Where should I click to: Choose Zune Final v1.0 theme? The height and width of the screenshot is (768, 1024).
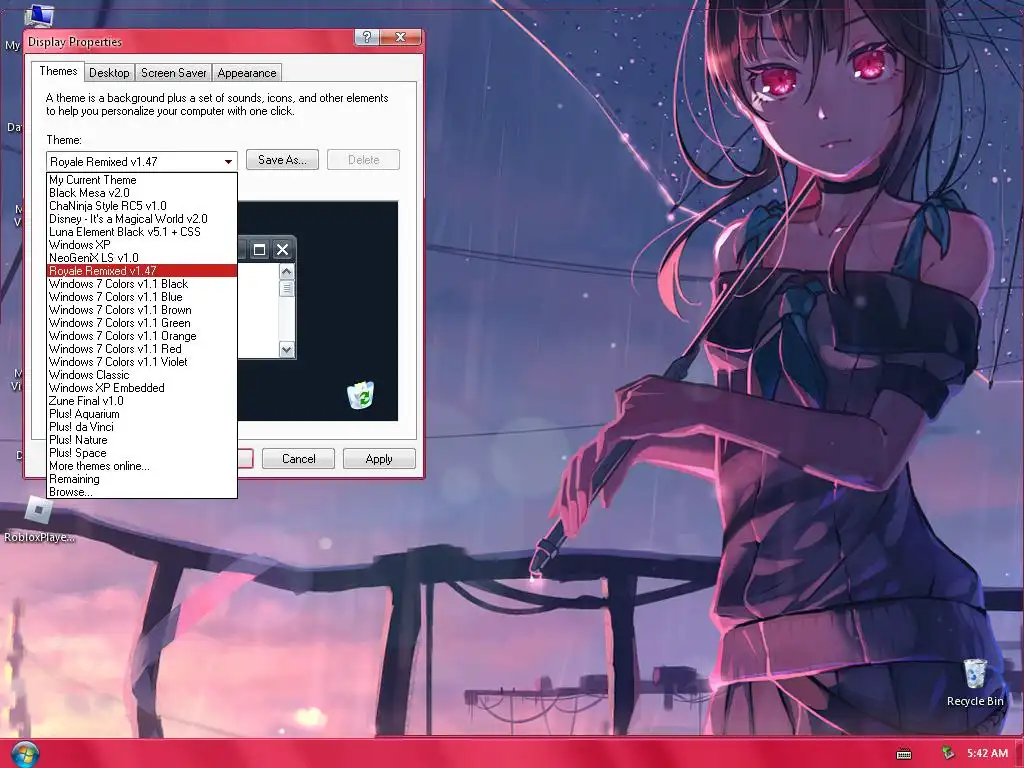click(x=142, y=401)
